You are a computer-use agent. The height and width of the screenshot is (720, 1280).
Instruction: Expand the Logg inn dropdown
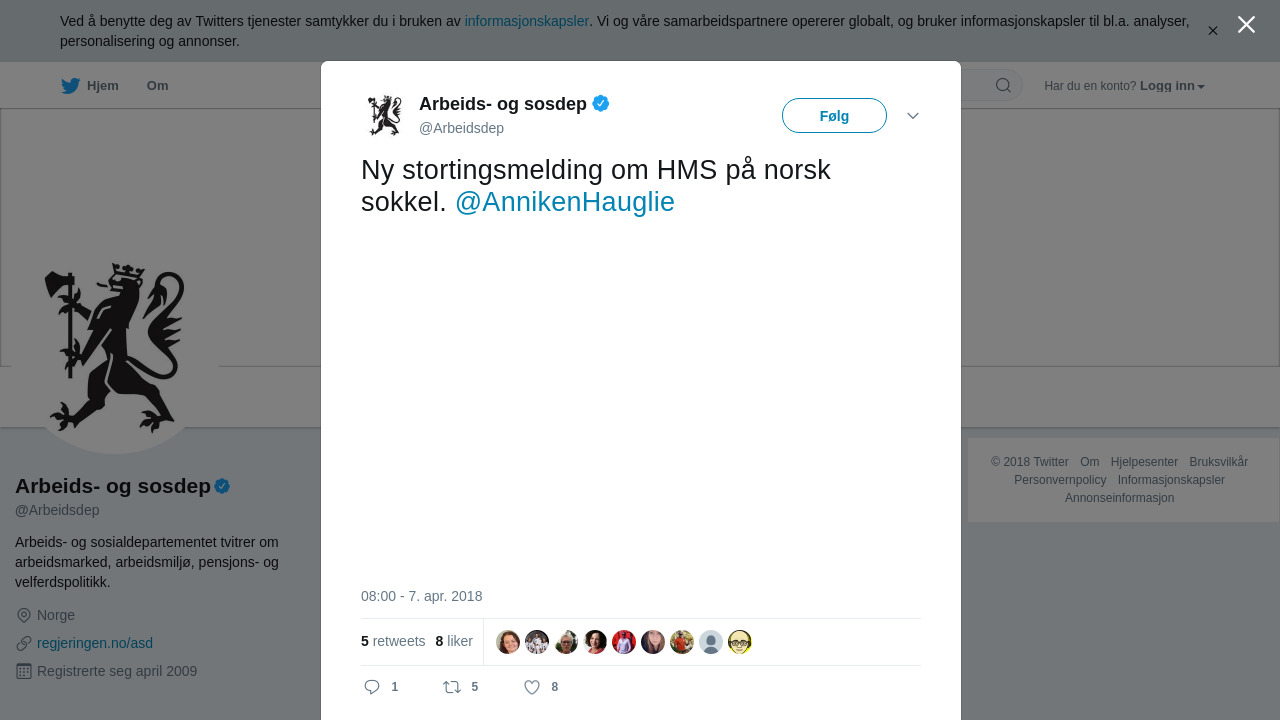point(1172,86)
